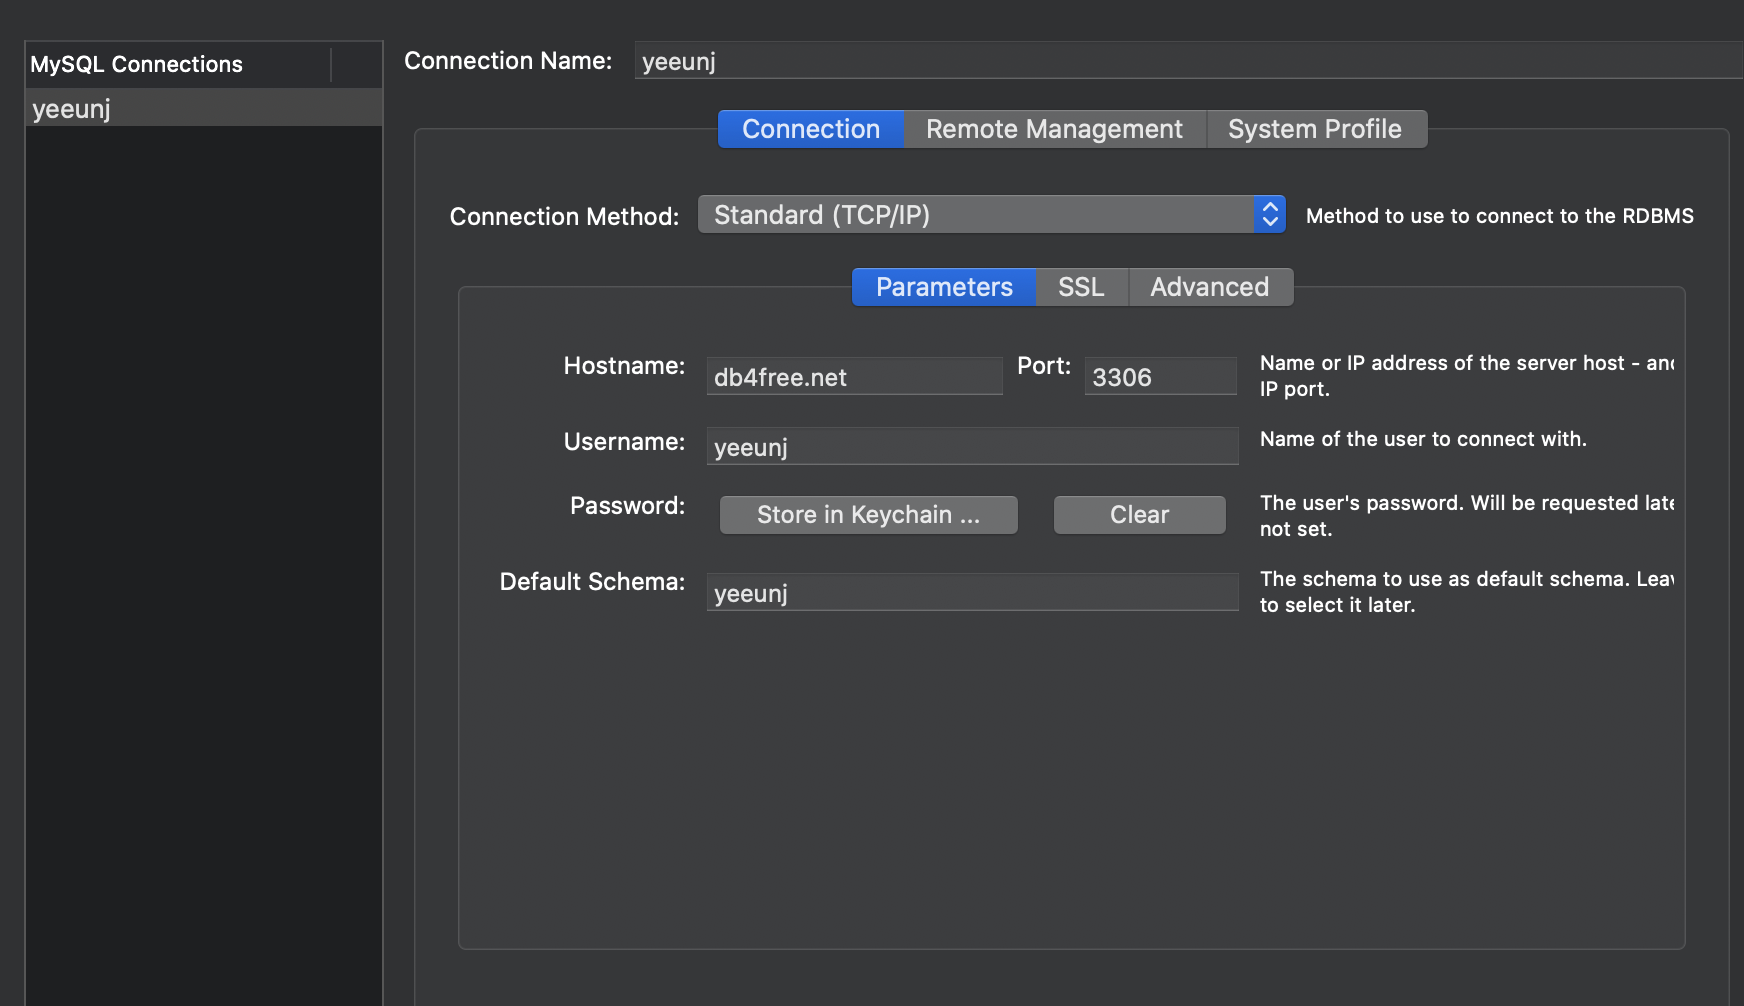The image size is (1744, 1006).
Task: Click the Default Schema label
Action: point(592,582)
